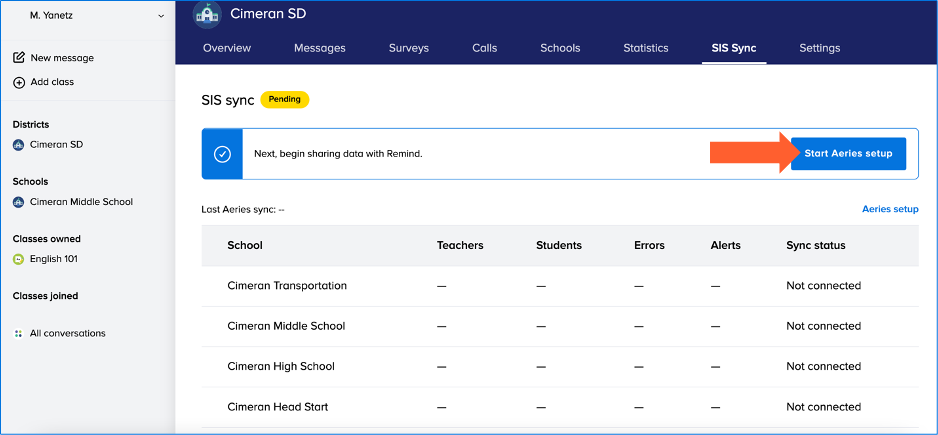Click the English 101 class icon
This screenshot has height=435, width=938.
[x=18, y=259]
